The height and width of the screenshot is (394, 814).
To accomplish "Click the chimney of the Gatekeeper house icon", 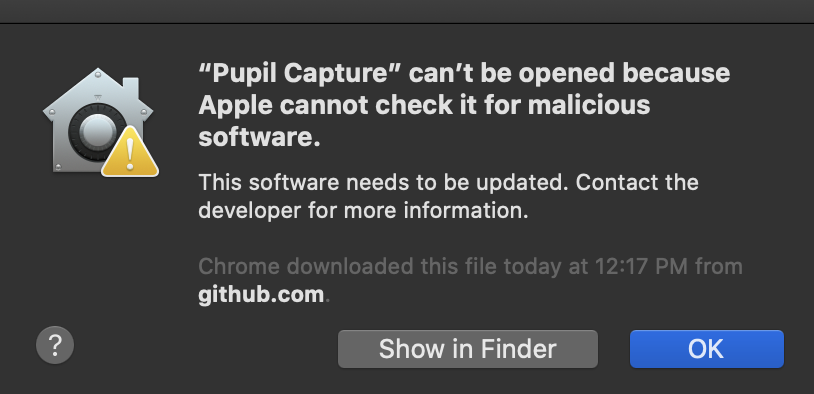I will pos(130,88).
